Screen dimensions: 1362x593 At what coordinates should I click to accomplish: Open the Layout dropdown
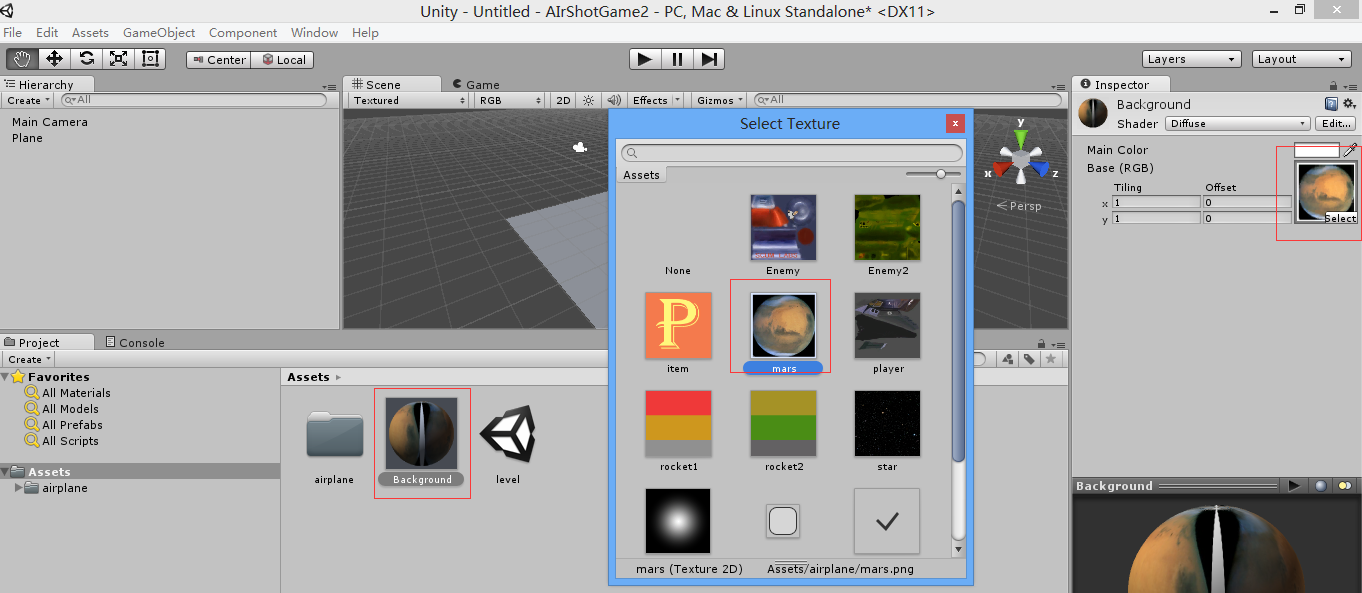pos(1302,59)
